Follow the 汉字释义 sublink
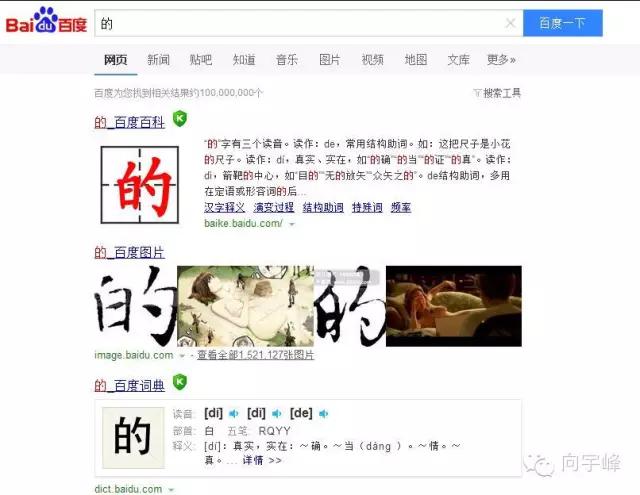 pos(224,207)
